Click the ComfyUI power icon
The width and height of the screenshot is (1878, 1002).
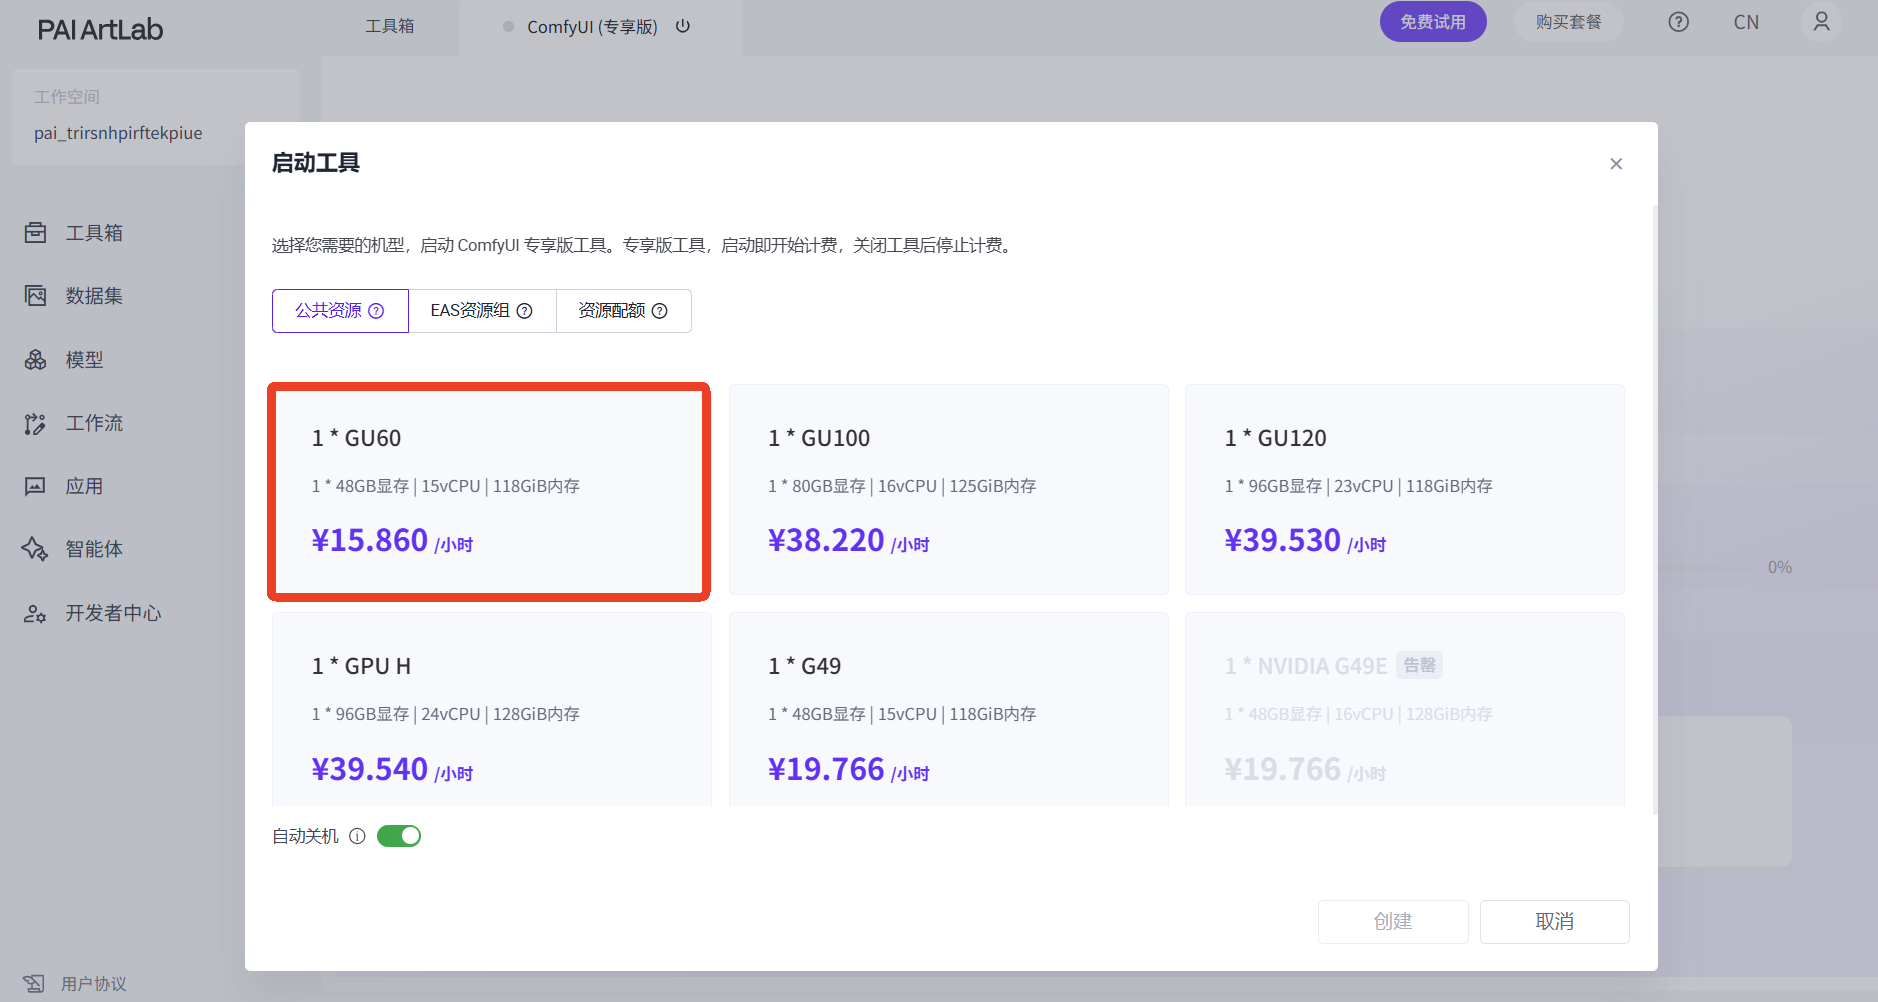683,26
